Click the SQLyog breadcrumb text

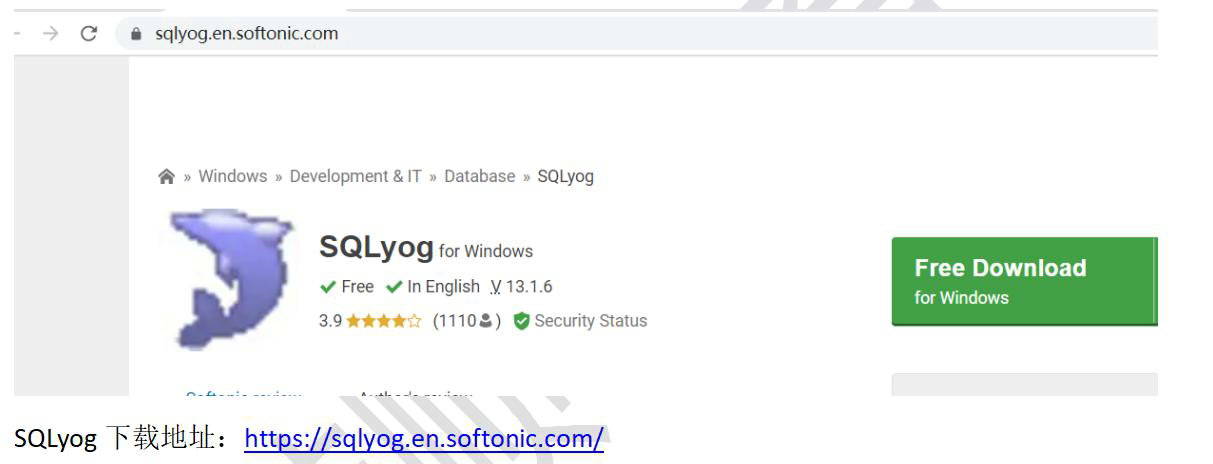pos(565,176)
